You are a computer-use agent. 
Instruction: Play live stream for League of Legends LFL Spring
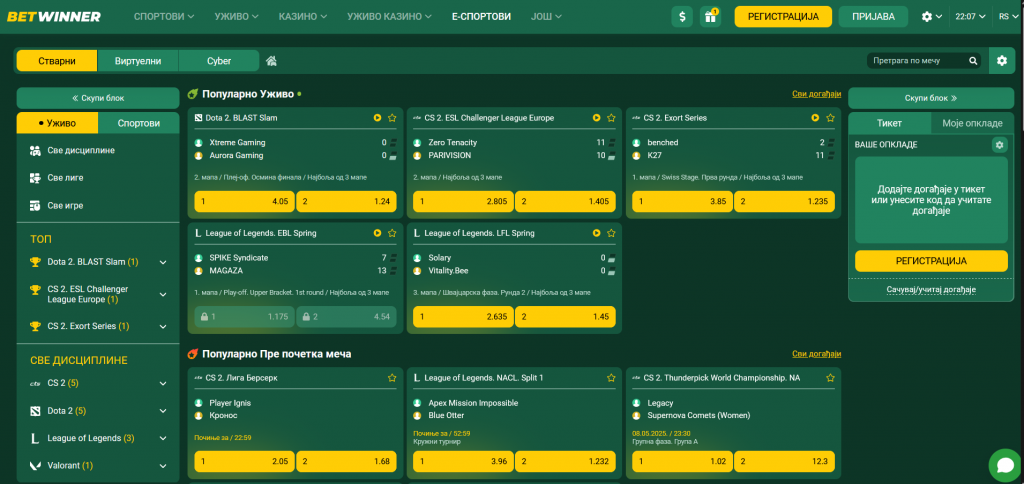point(596,233)
